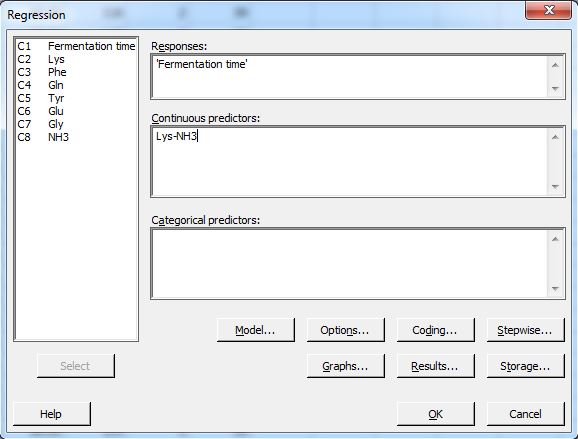Open the Results settings
Image resolution: width=578 pixels, height=439 pixels.
click(x=435, y=366)
